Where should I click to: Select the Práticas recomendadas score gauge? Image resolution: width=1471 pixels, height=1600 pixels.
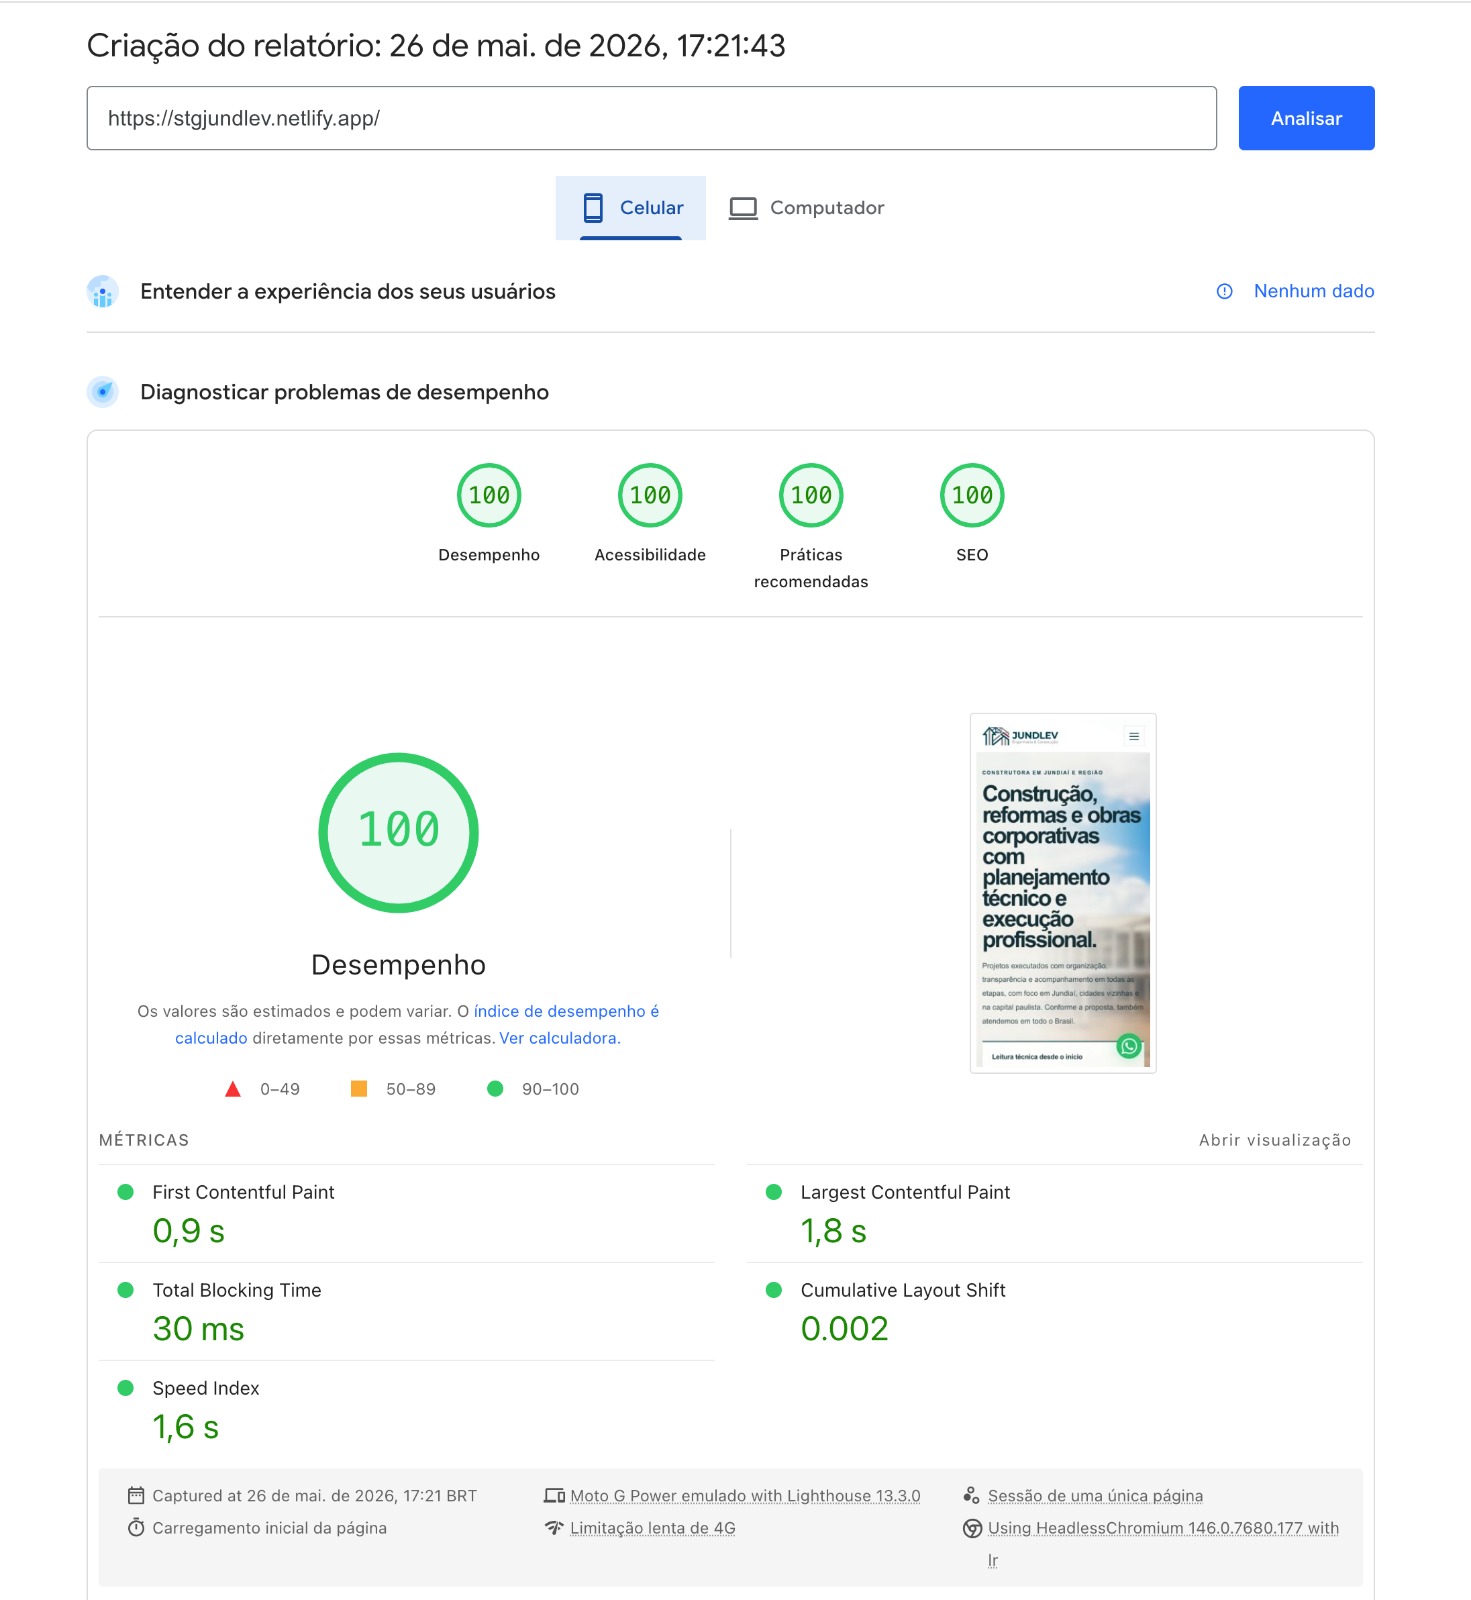pos(811,495)
